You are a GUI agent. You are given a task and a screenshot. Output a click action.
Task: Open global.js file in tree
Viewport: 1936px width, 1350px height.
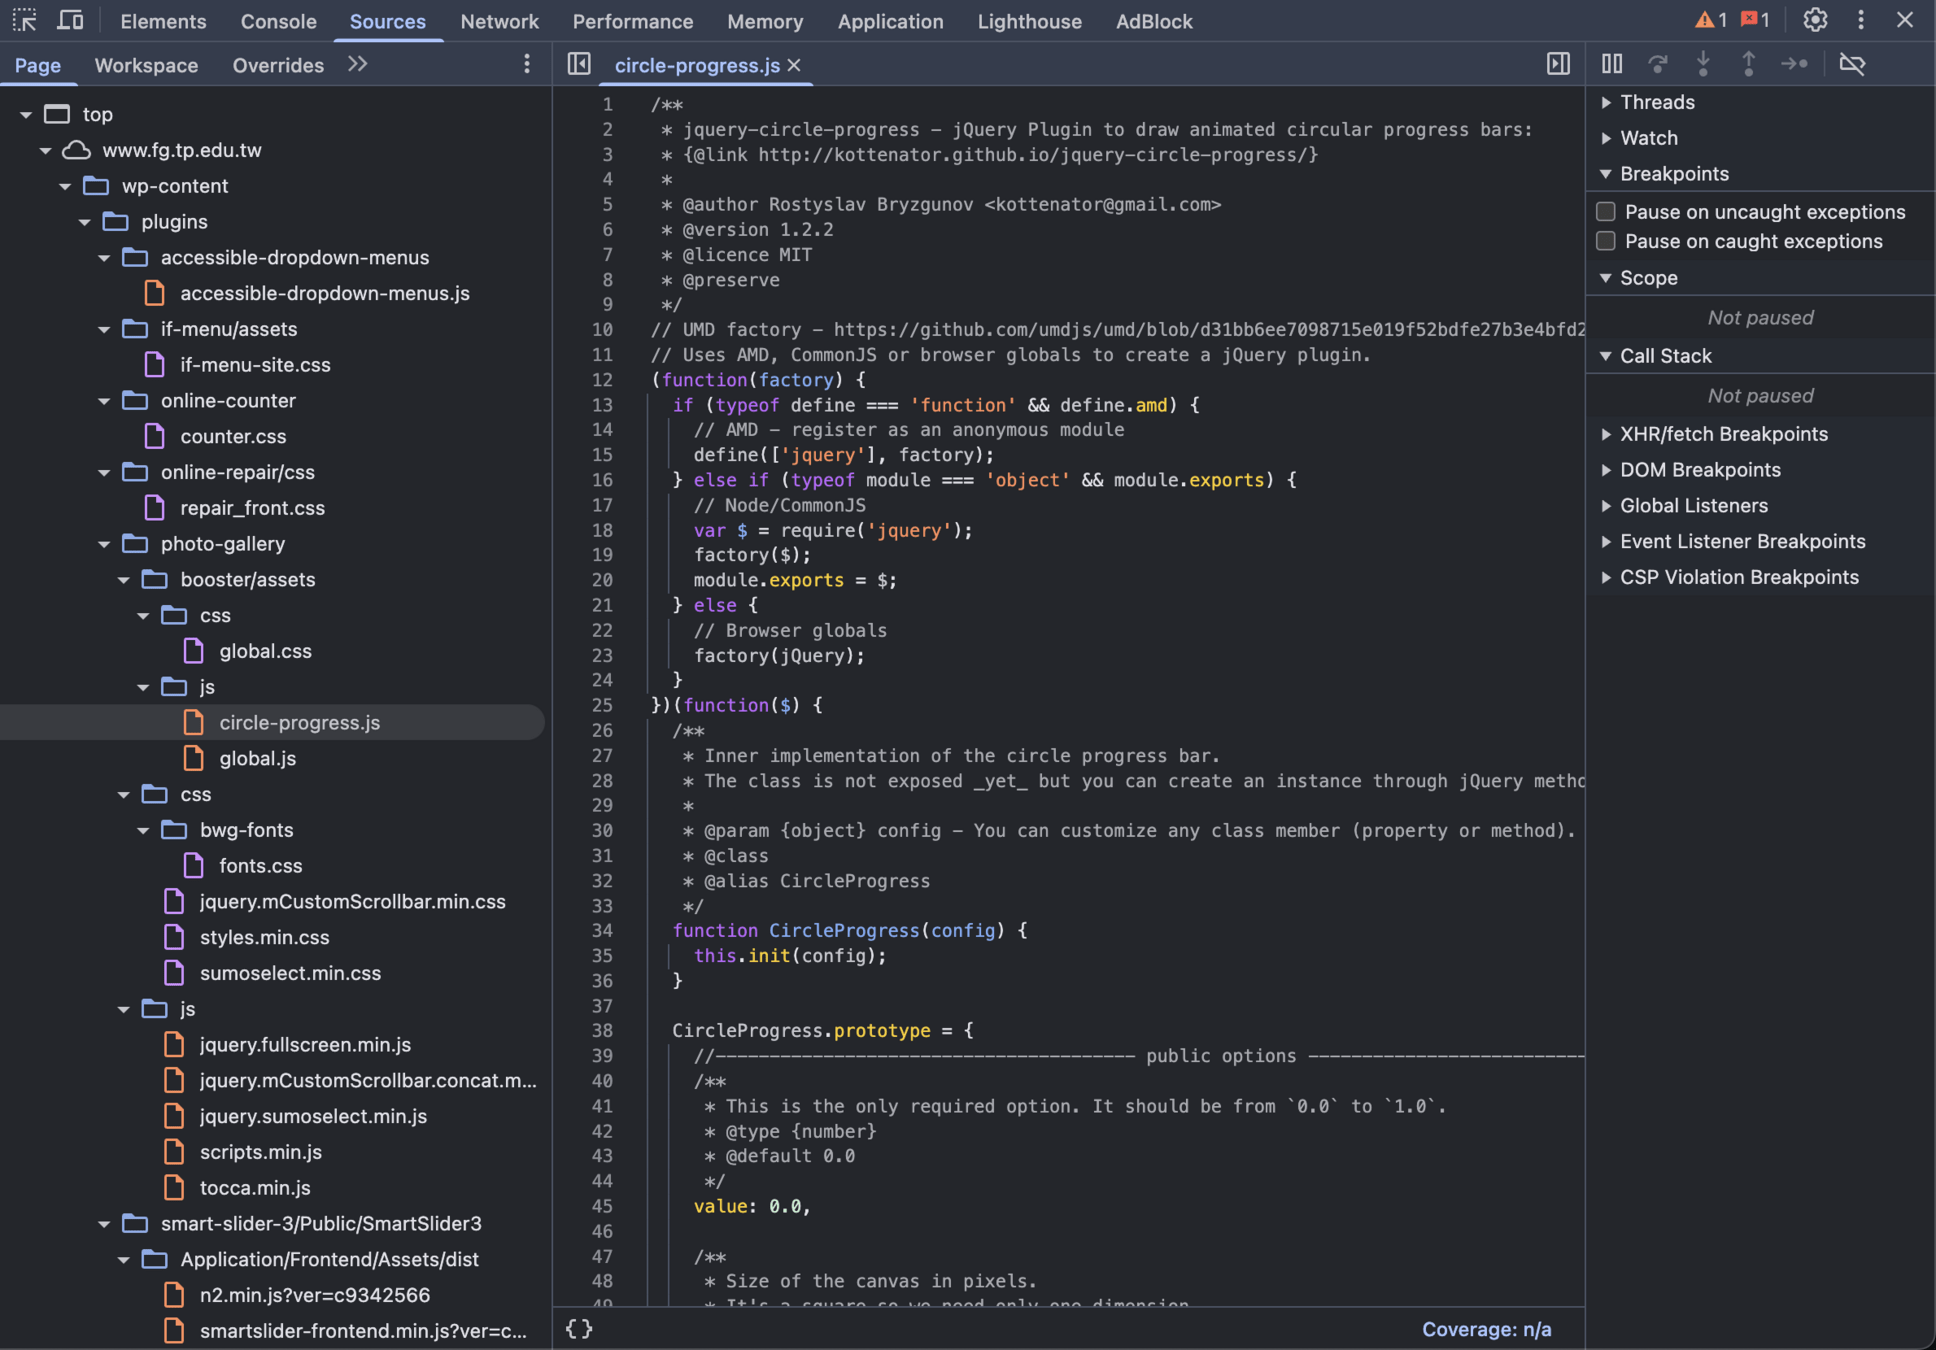(257, 758)
